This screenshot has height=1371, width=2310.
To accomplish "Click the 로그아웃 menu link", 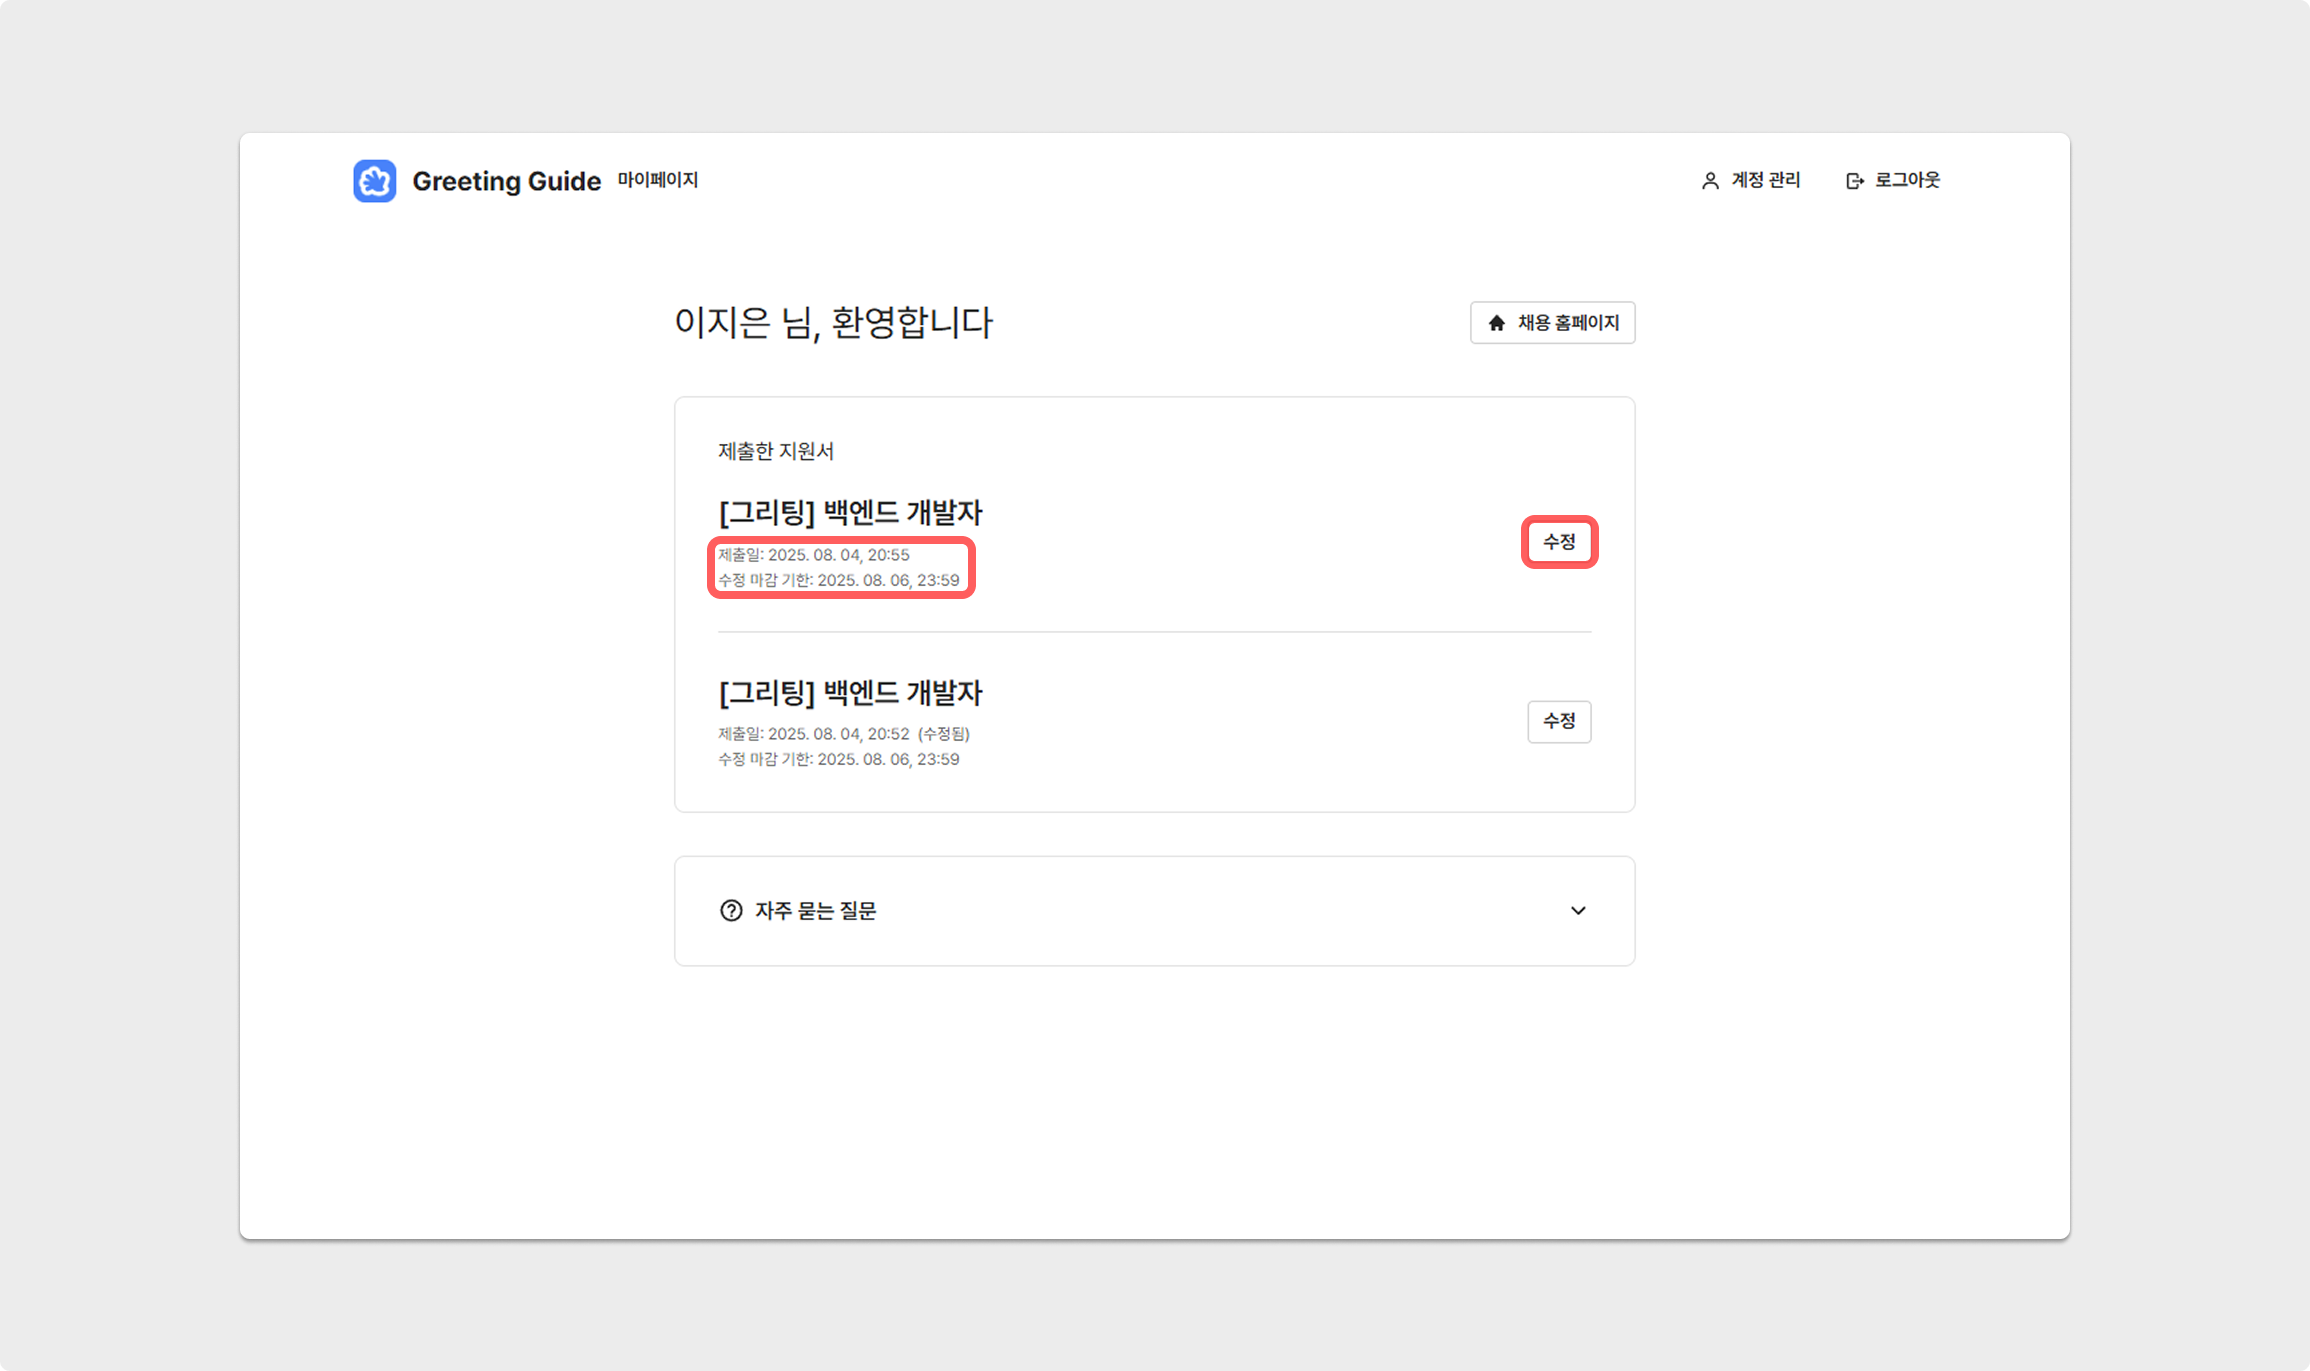I will coord(1907,180).
